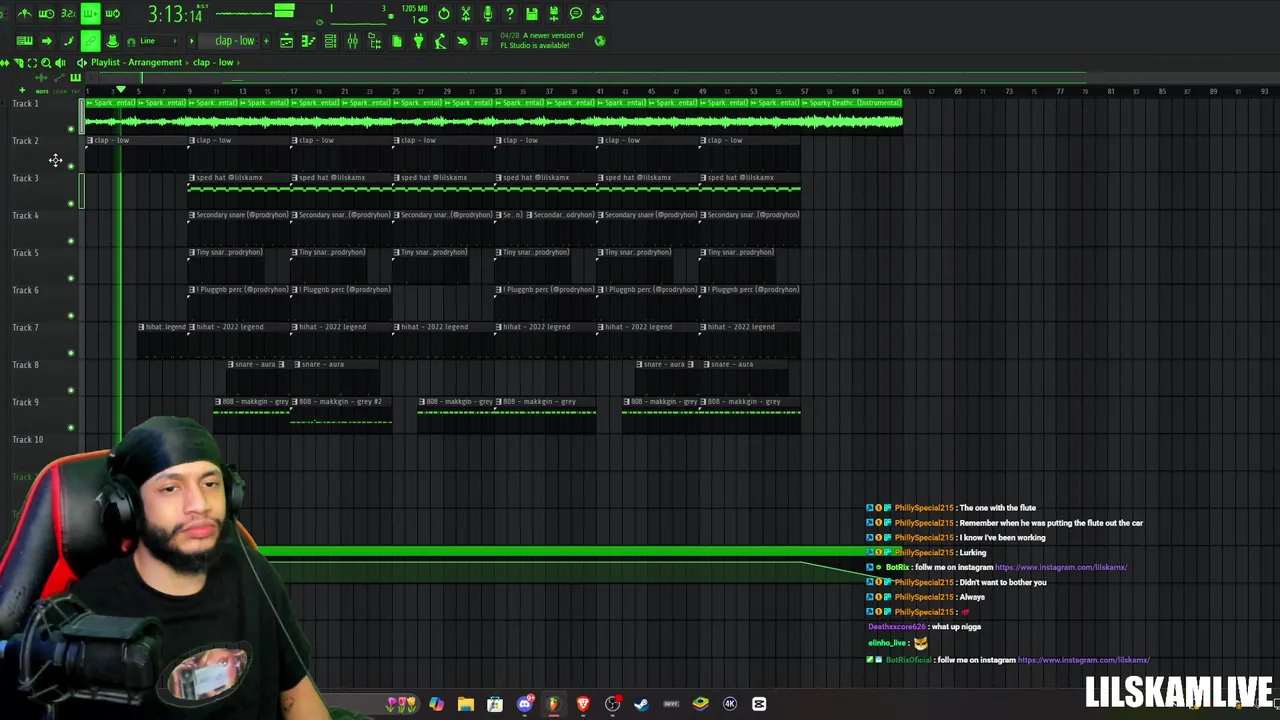1280x720 pixels.
Task: Open the undo history icon
Action: pyautogui.click(x=443, y=14)
